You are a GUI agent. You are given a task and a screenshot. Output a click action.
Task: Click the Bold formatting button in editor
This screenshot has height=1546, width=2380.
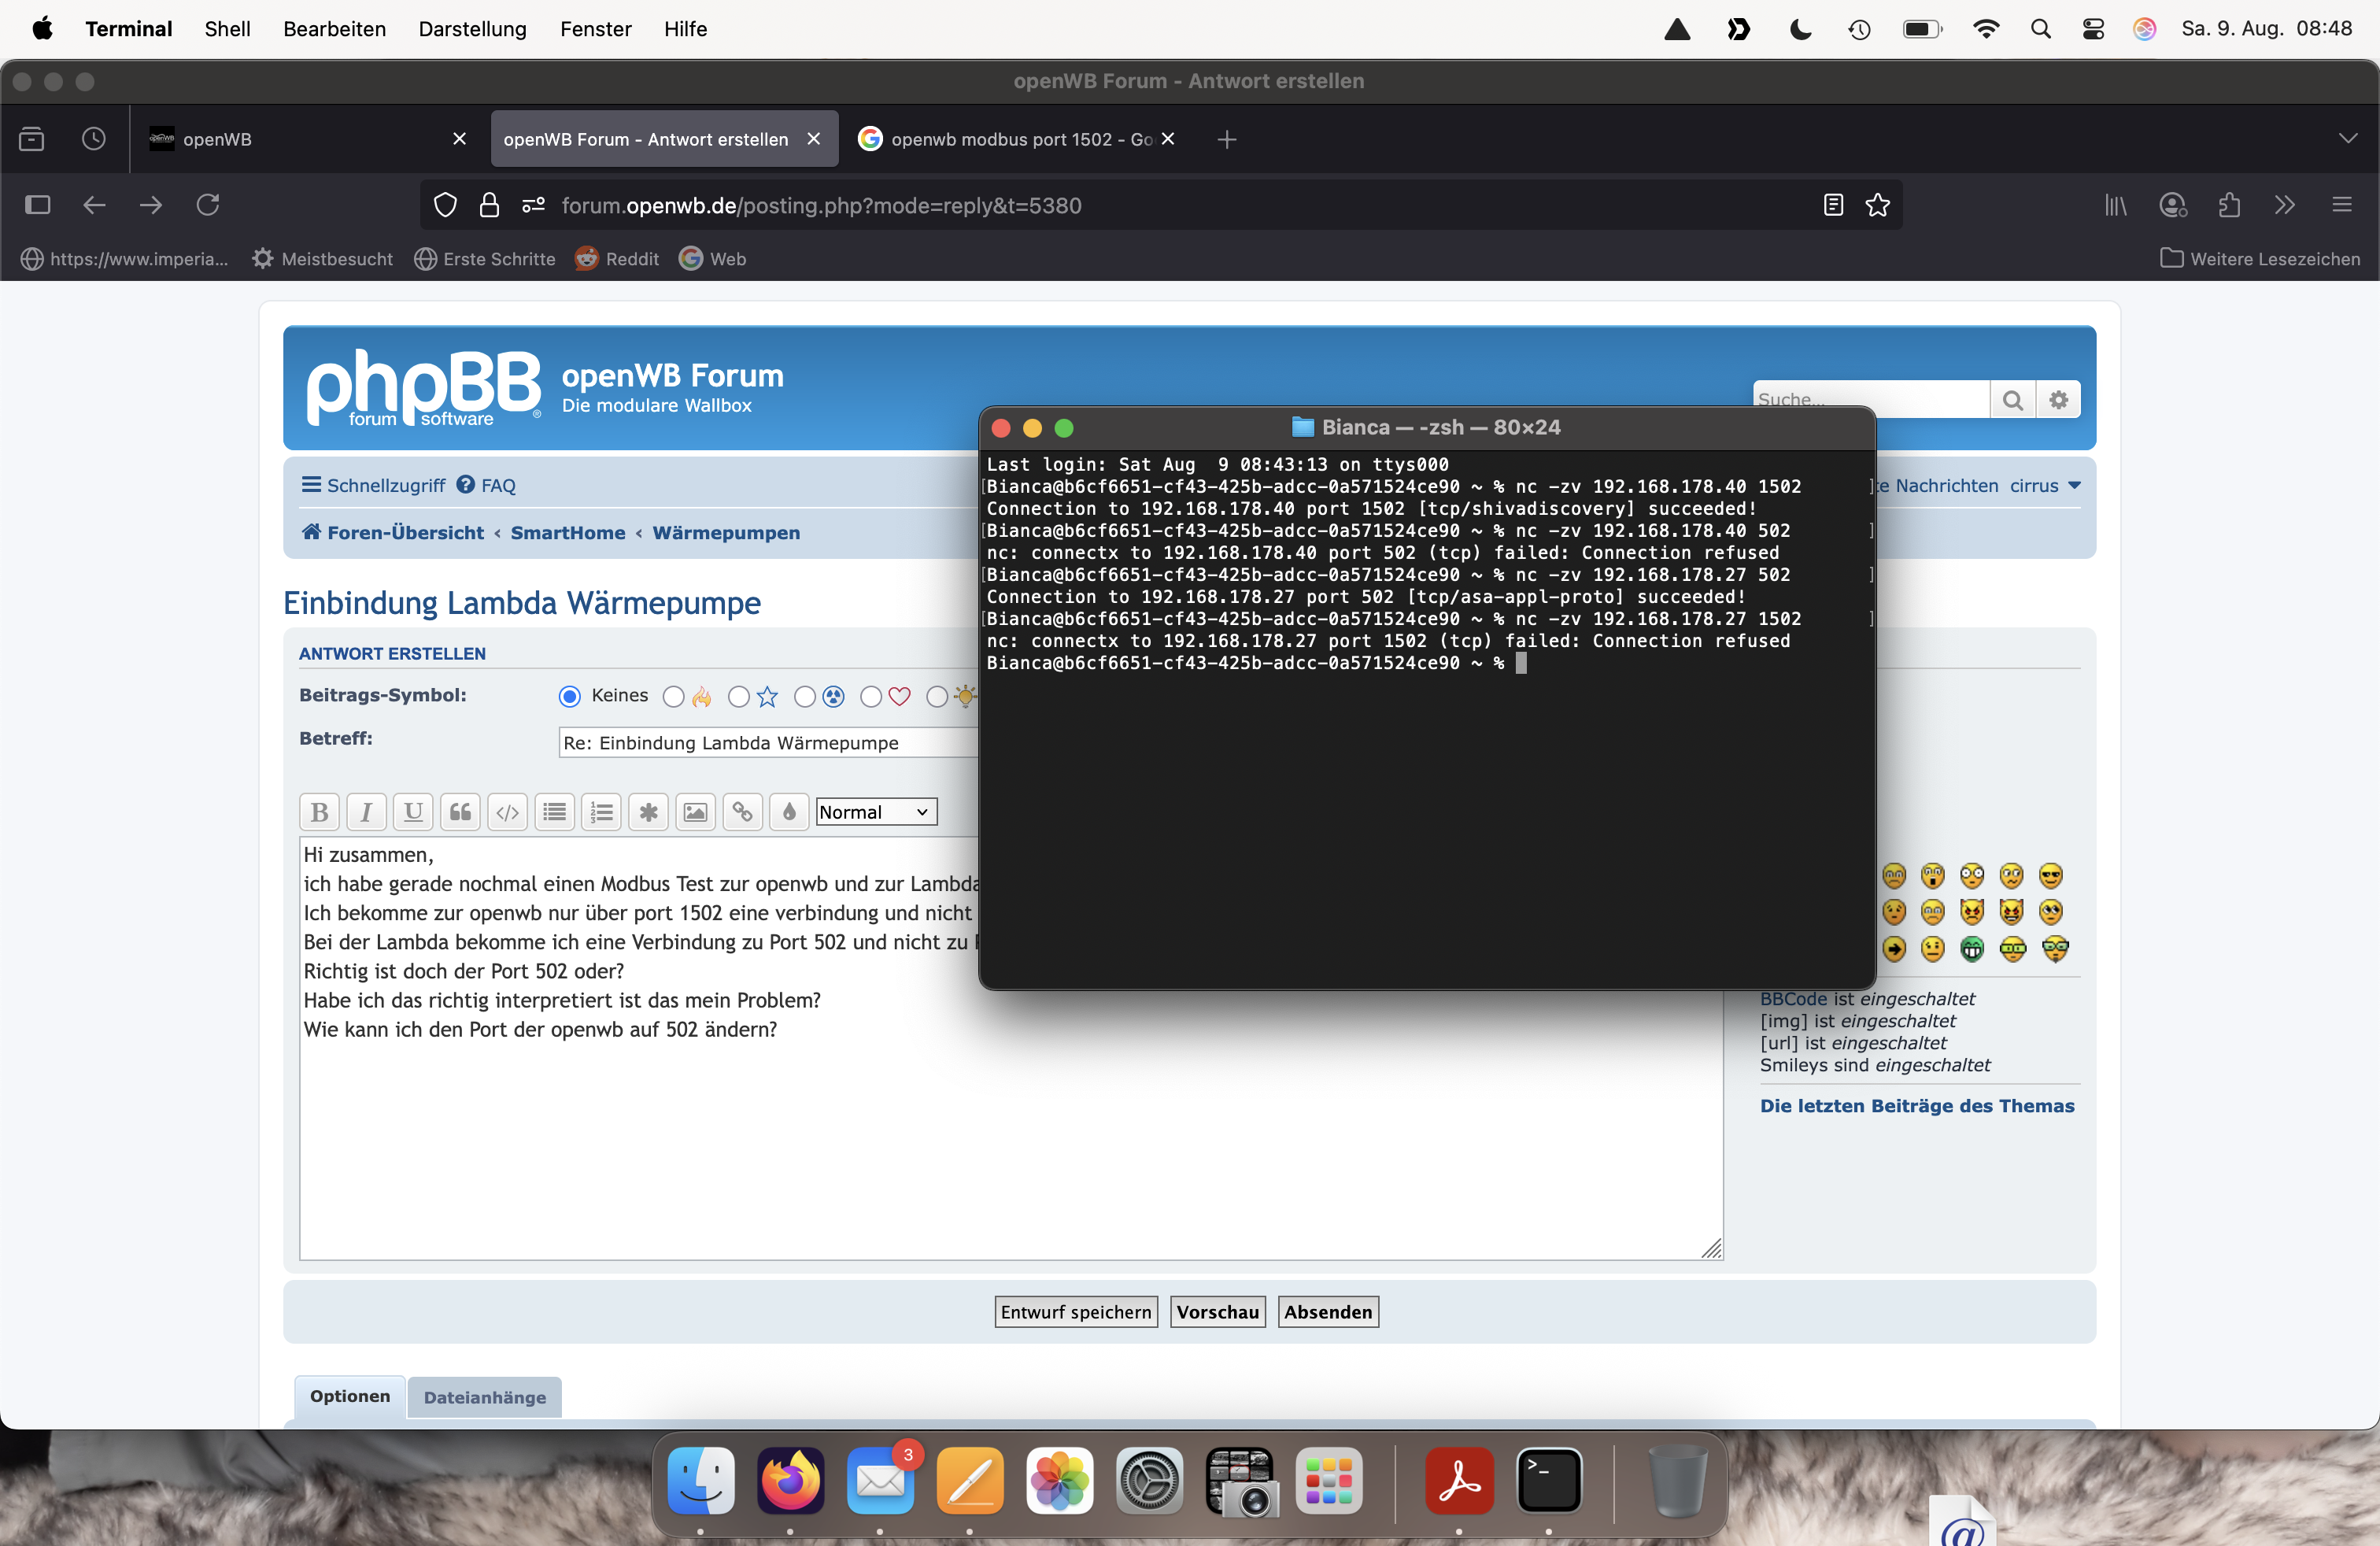(319, 812)
